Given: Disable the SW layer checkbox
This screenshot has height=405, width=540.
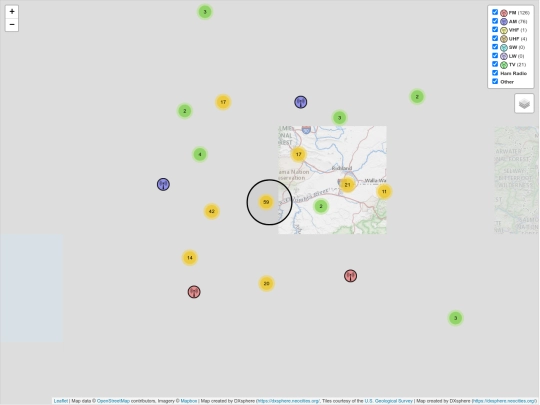Looking at the screenshot, I should [495, 47].
